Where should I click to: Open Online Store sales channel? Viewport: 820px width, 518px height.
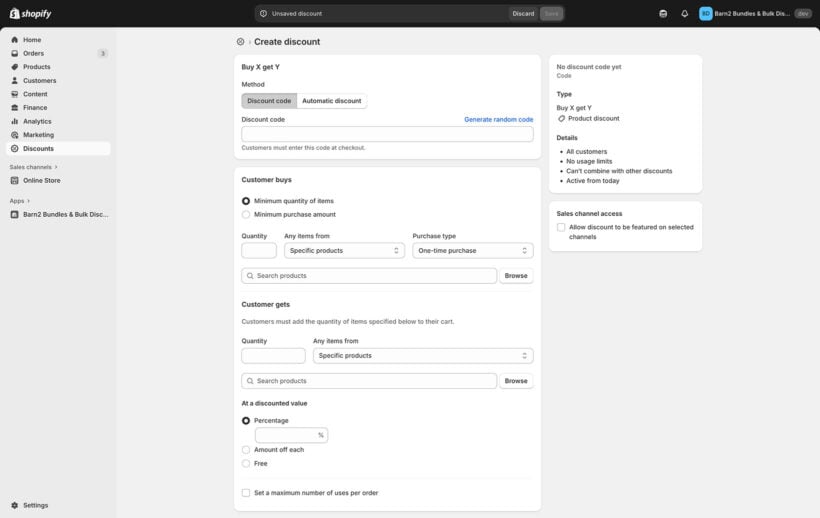click(41, 180)
